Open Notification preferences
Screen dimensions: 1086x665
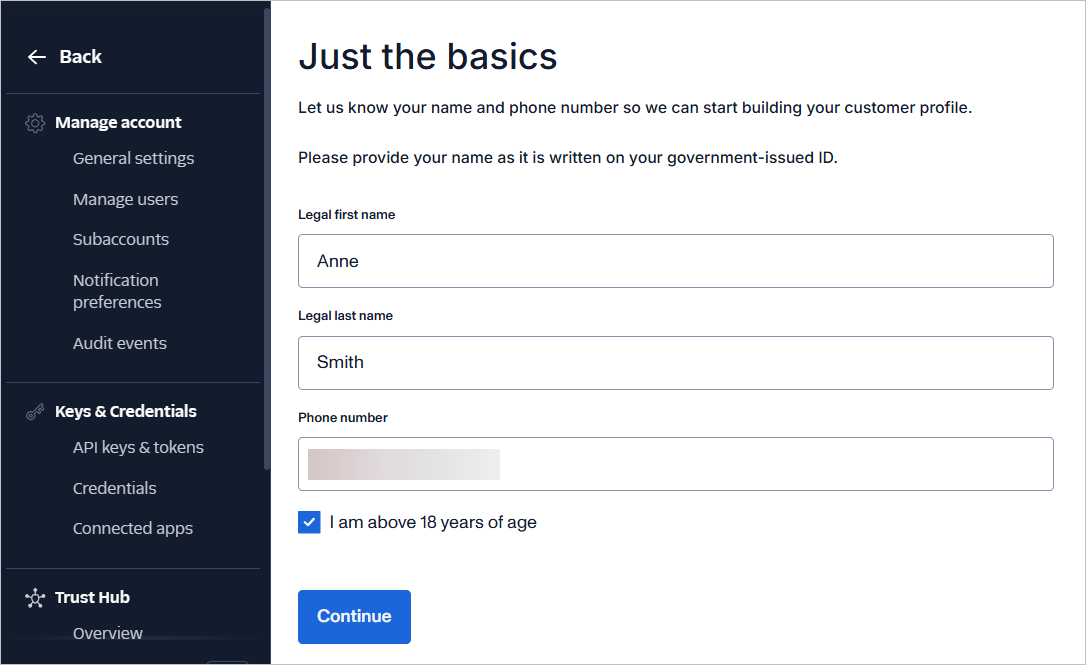click(x=117, y=292)
